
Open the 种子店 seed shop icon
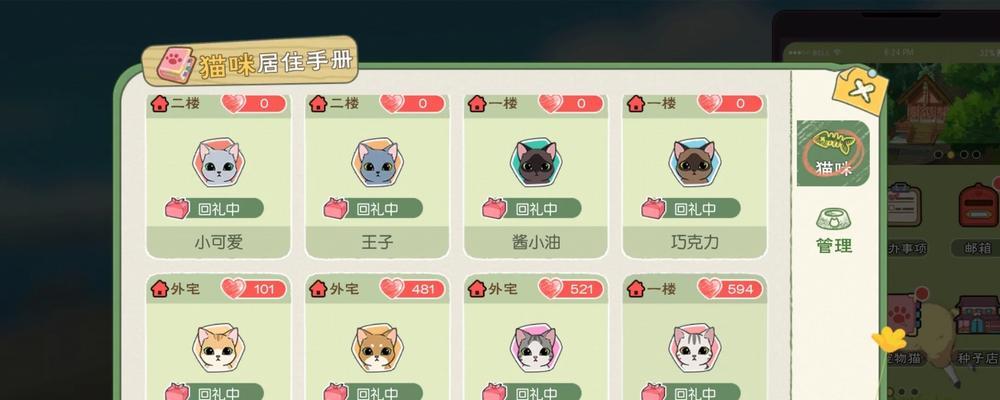coord(978,330)
